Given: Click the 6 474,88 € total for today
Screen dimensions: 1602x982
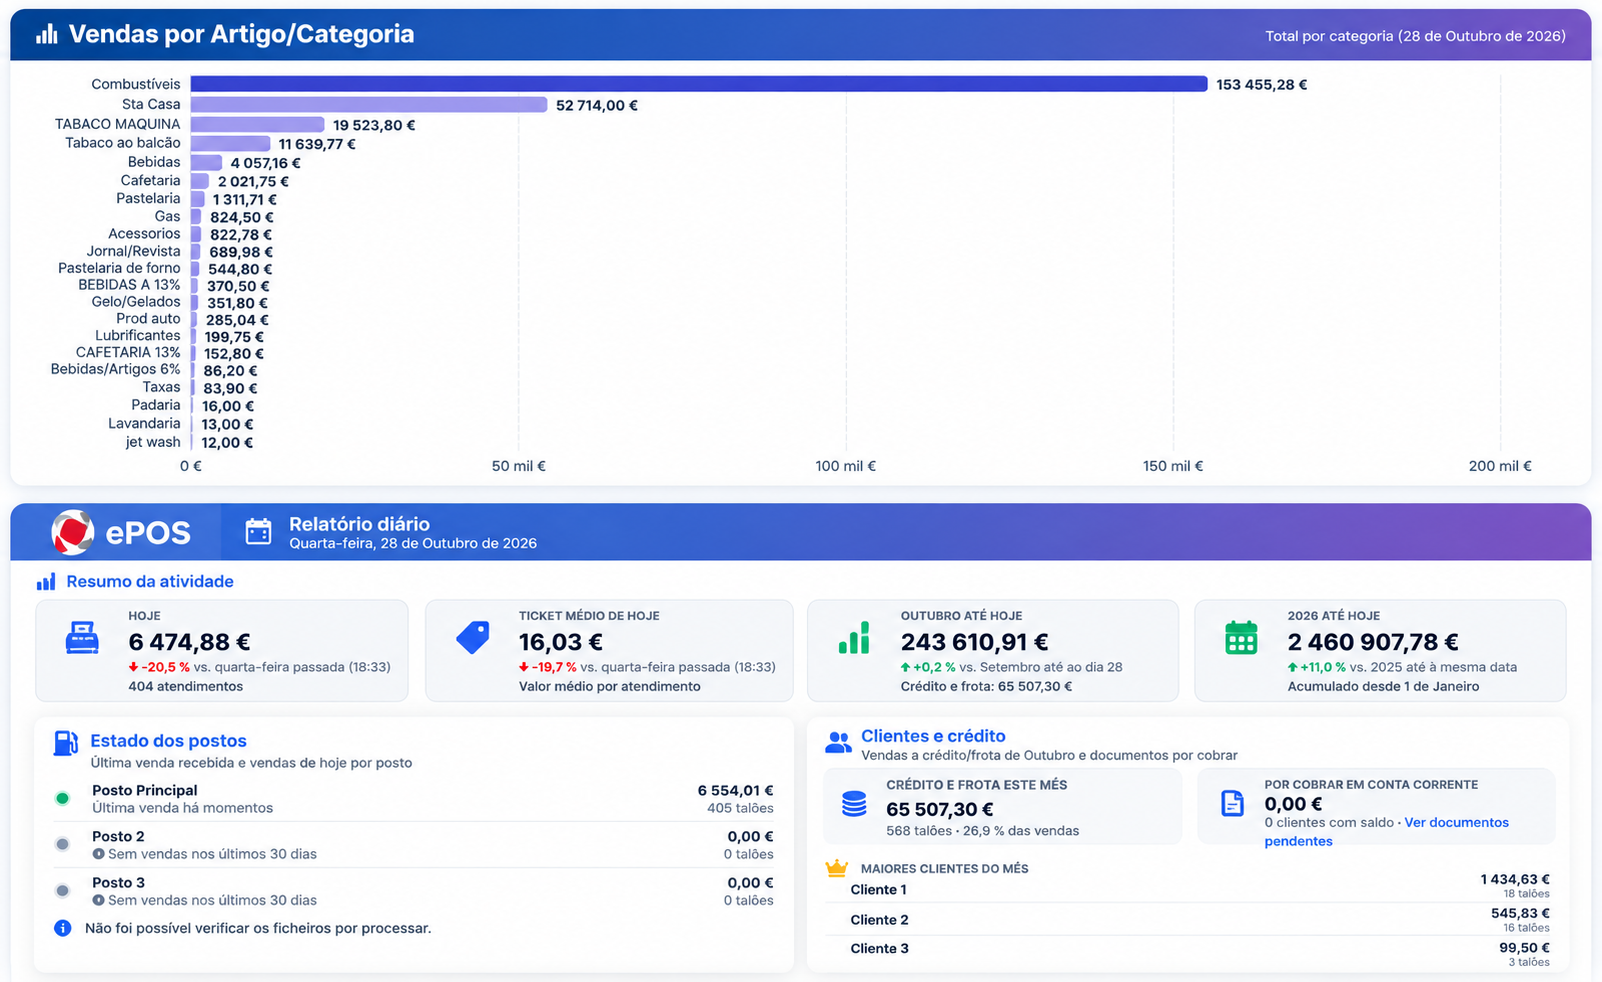Looking at the screenshot, I should click(189, 642).
